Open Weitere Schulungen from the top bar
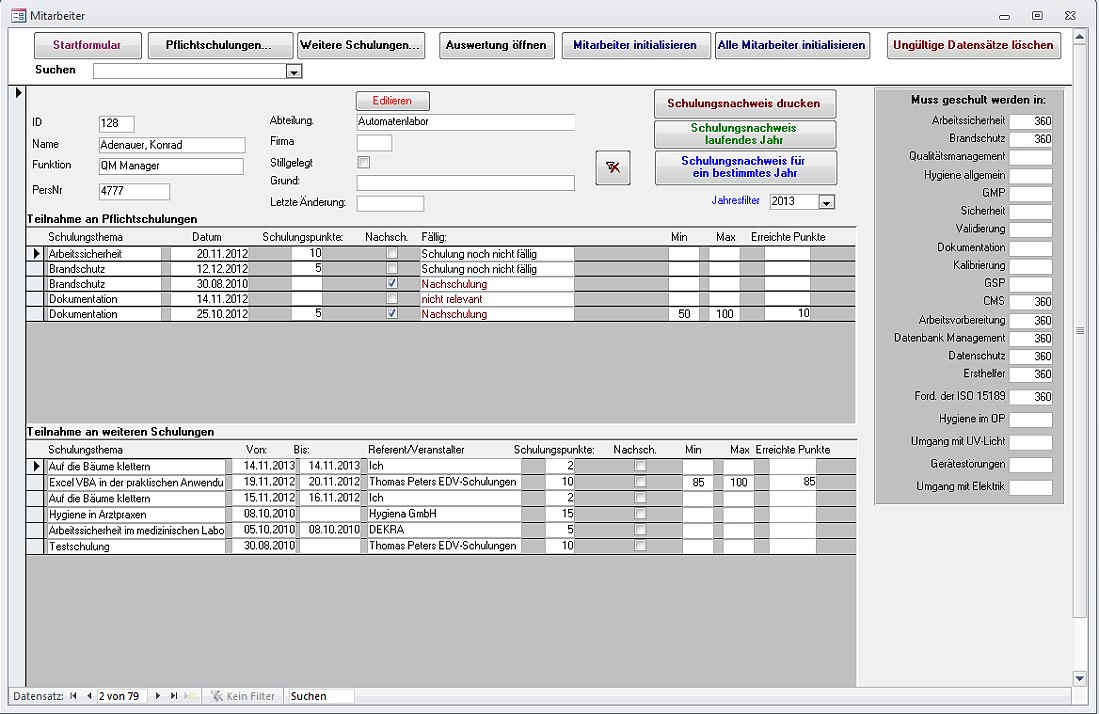 coord(361,45)
